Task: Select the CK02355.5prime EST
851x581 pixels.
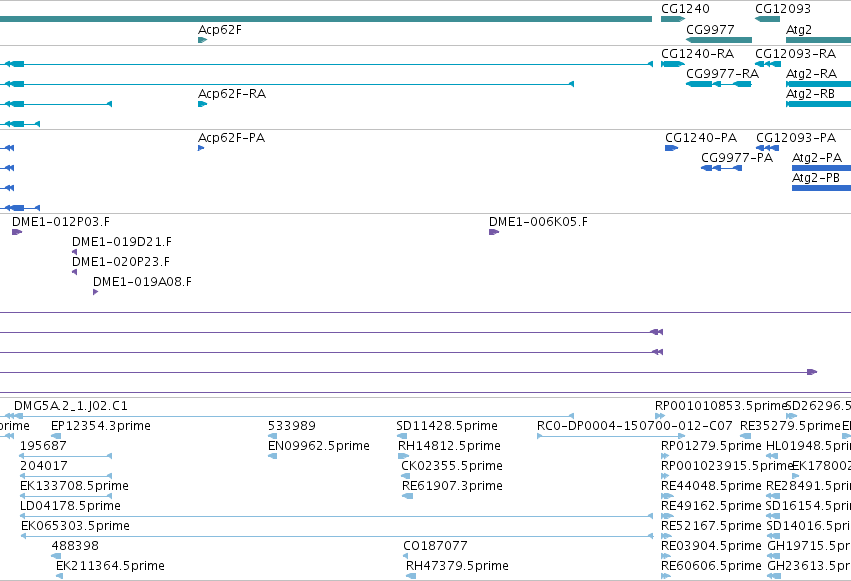Action: tap(405, 476)
